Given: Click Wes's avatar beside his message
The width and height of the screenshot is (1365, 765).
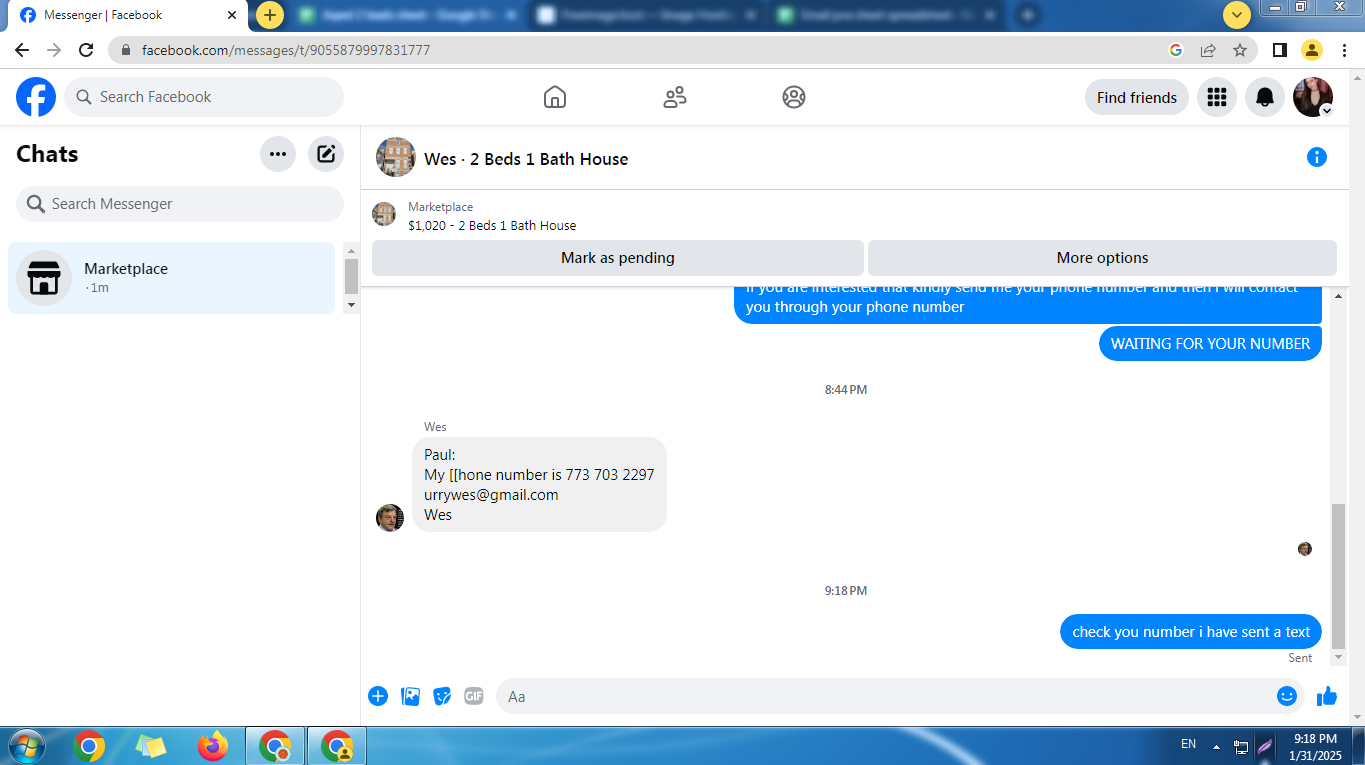Looking at the screenshot, I should (390, 518).
